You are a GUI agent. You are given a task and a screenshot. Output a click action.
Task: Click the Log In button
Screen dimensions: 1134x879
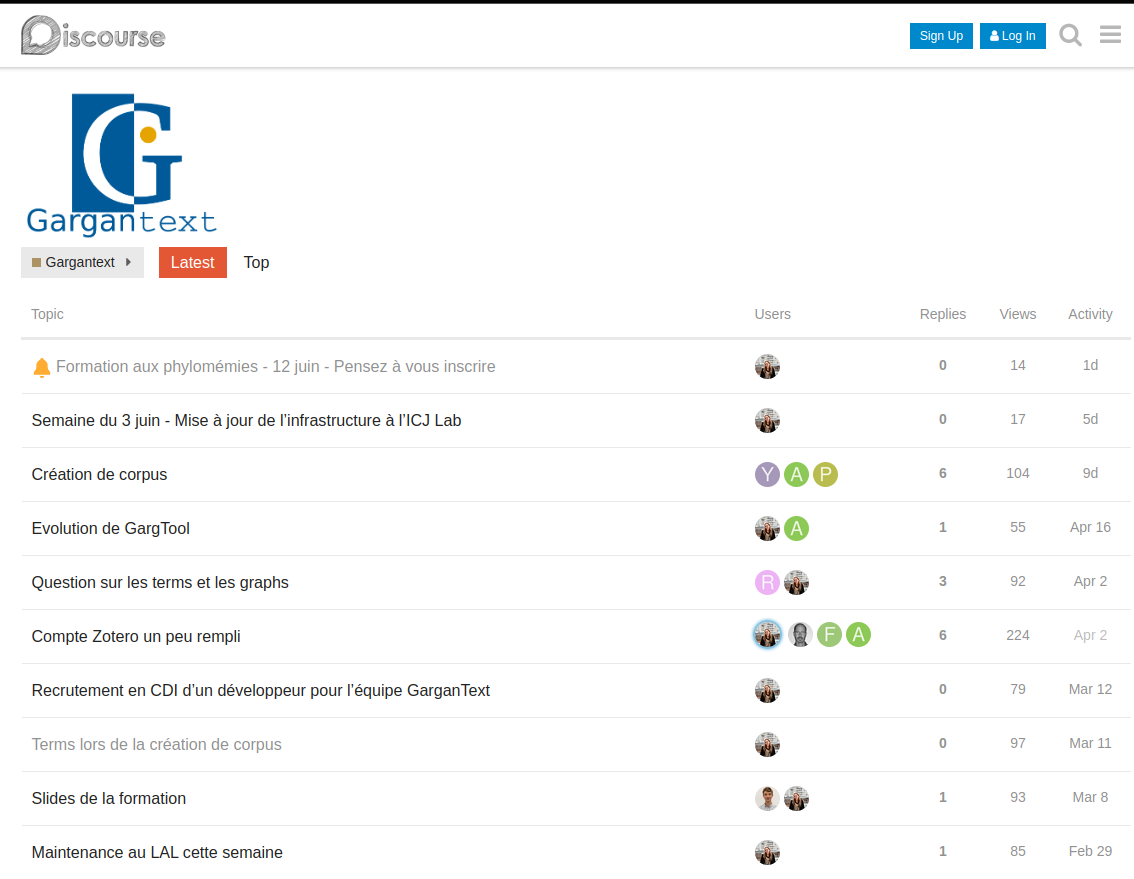tap(1012, 35)
